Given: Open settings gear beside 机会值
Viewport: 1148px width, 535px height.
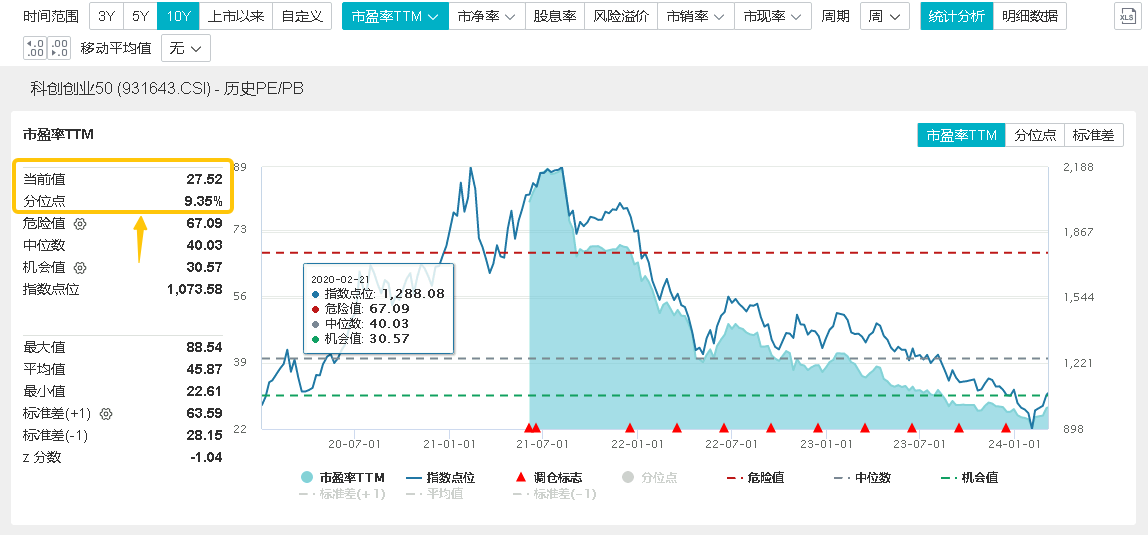Looking at the screenshot, I should (80, 268).
